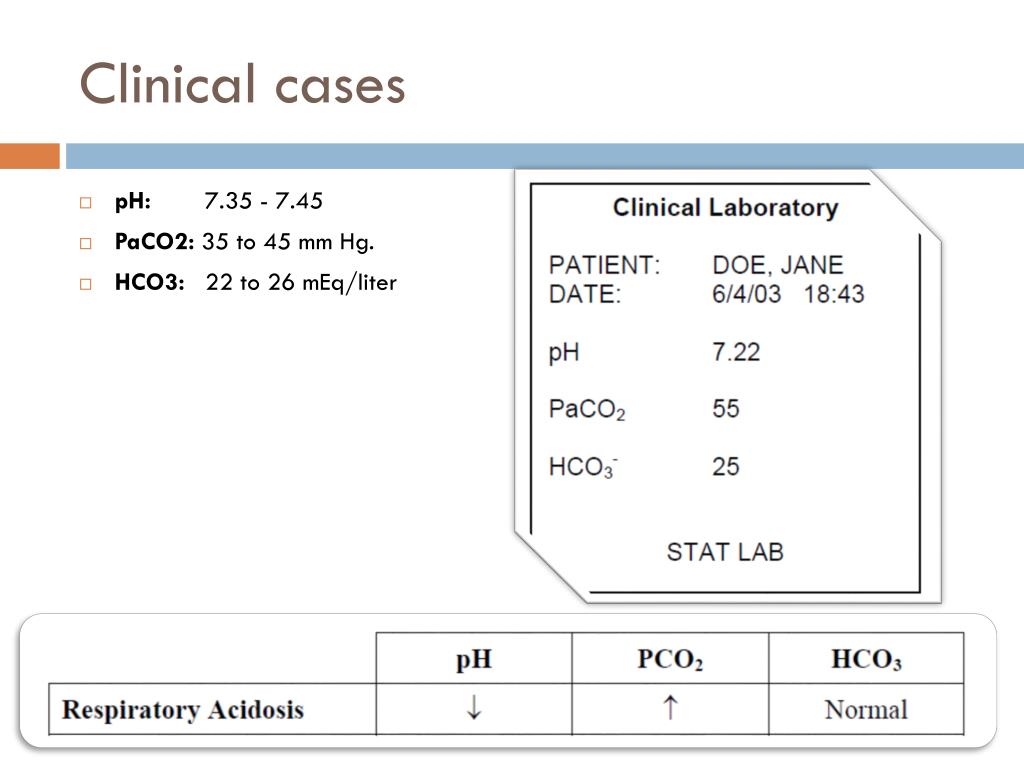Click the Respiratory Acidosis row label
The width and height of the screenshot is (1024, 768).
tap(183, 710)
